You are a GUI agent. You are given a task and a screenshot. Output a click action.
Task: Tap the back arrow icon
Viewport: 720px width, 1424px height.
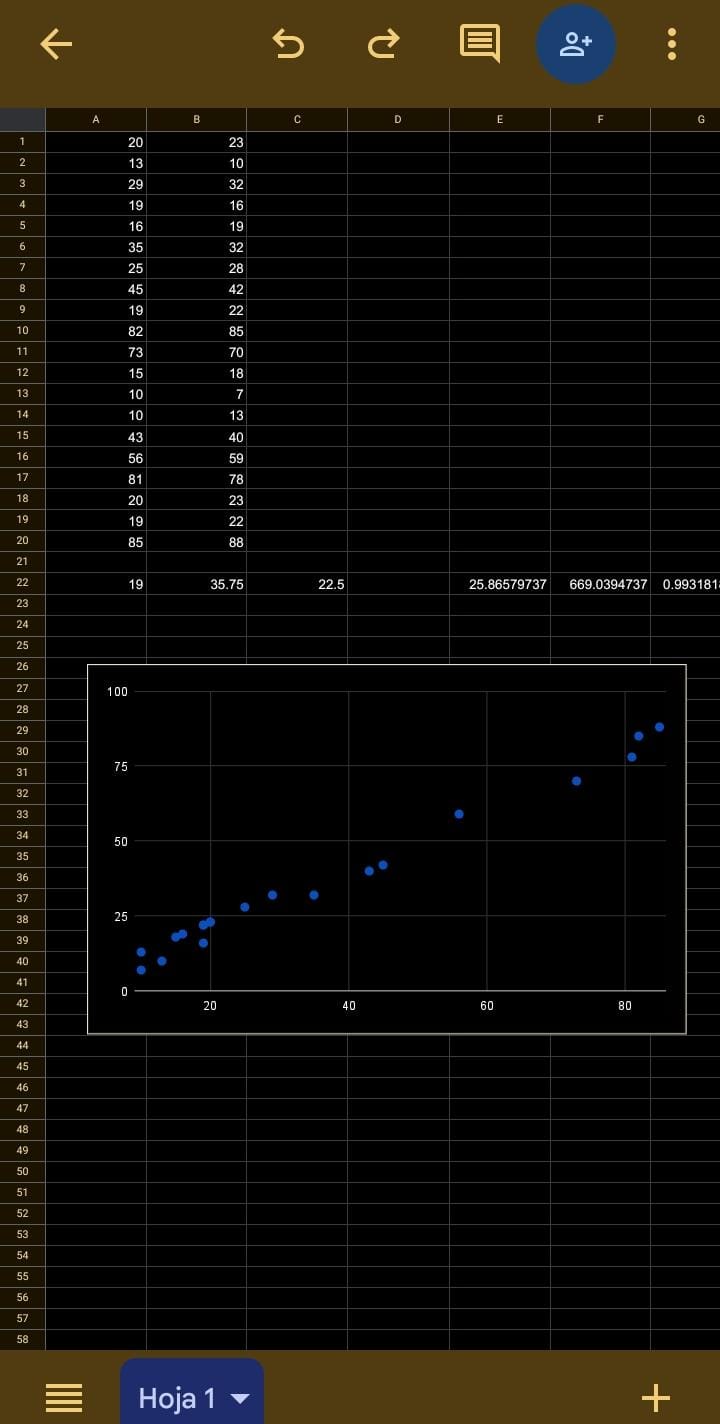(56, 44)
